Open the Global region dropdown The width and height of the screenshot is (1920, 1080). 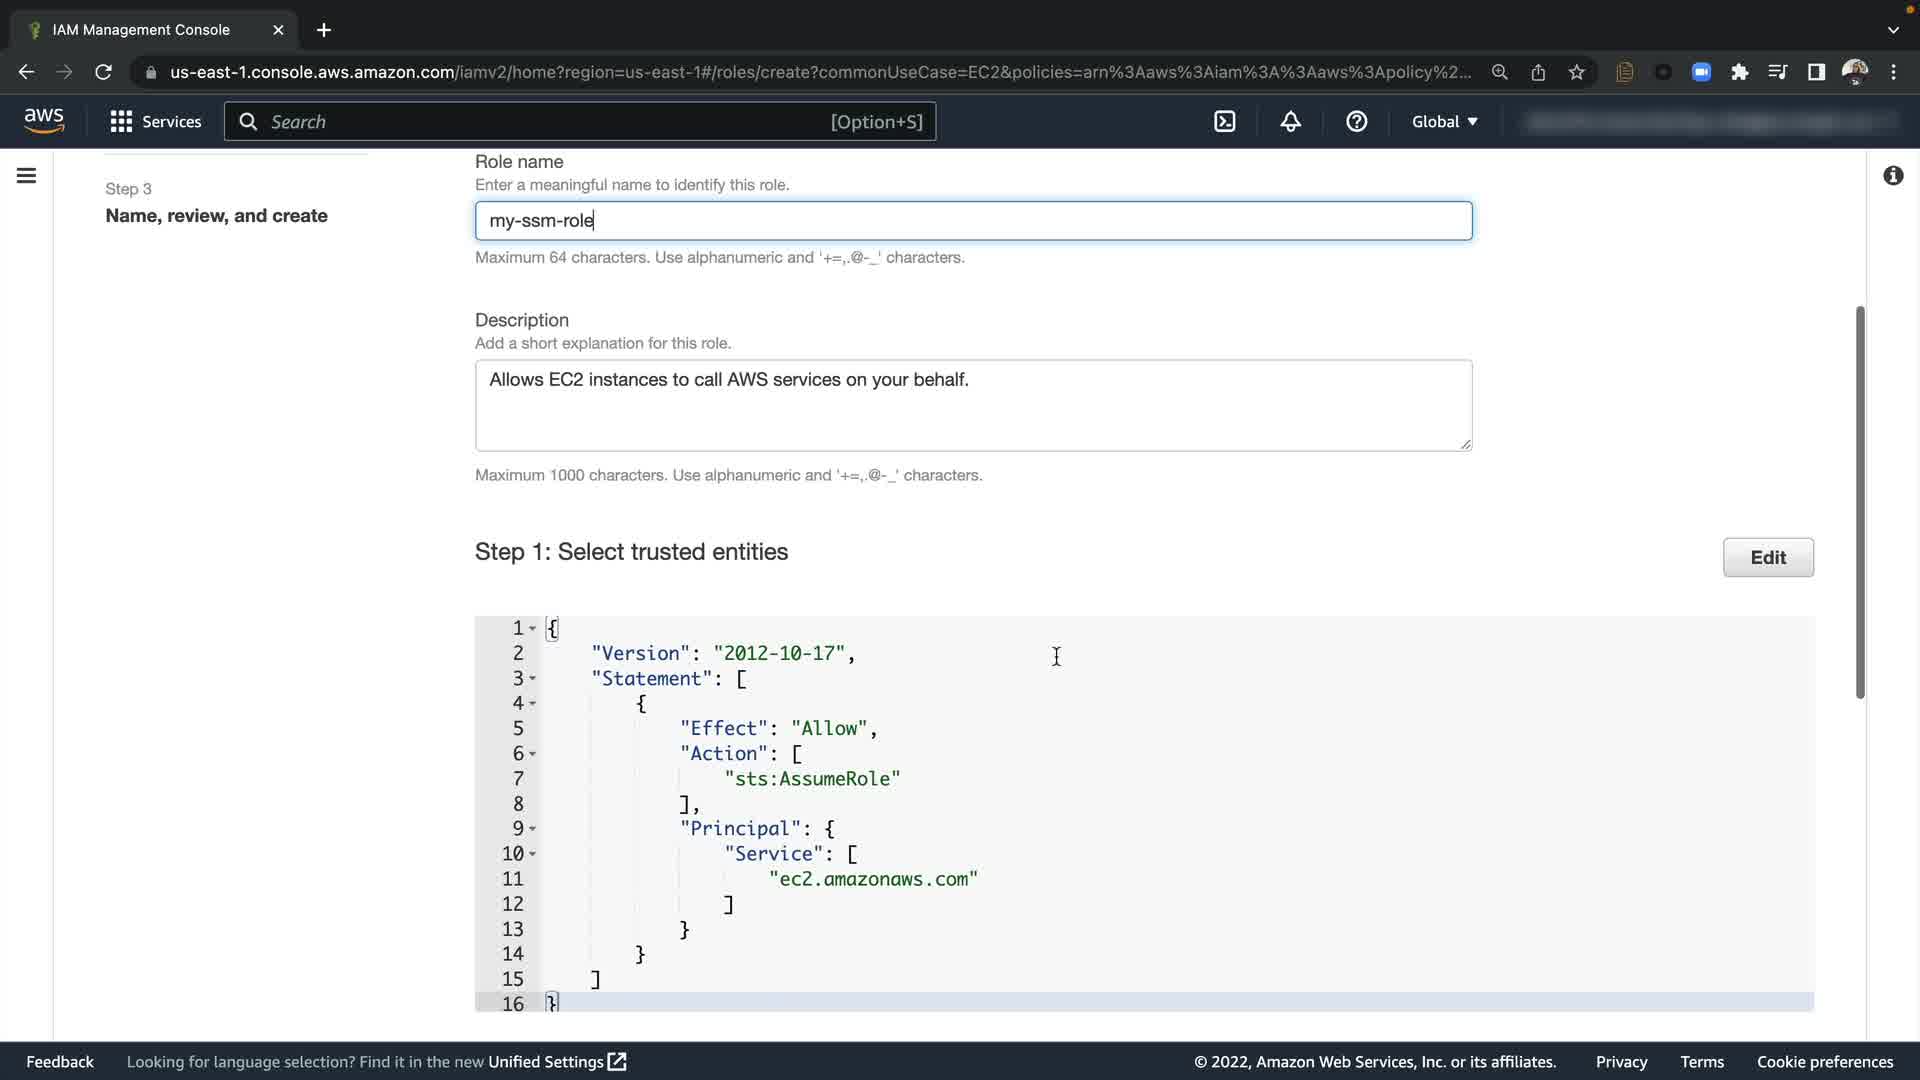(x=1444, y=122)
